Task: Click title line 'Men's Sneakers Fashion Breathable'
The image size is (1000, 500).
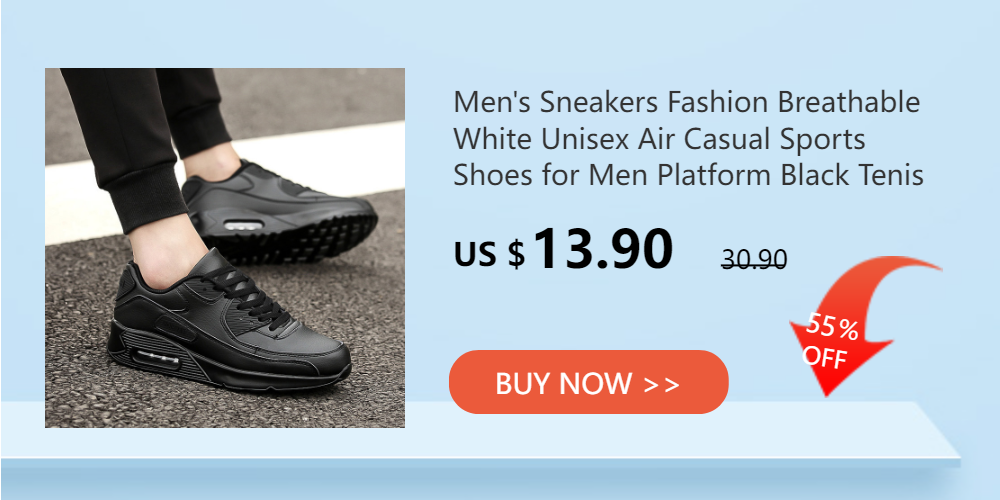Action: coord(687,102)
